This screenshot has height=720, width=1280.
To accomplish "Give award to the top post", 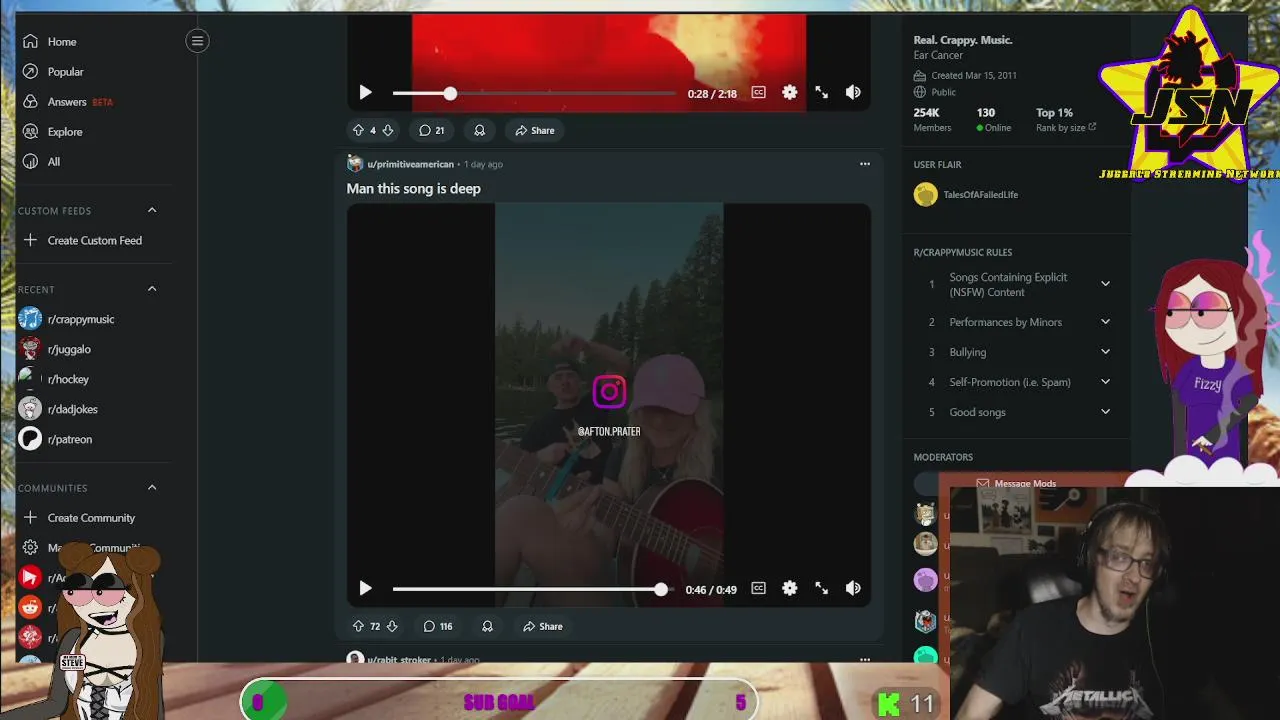I will tap(479, 130).
